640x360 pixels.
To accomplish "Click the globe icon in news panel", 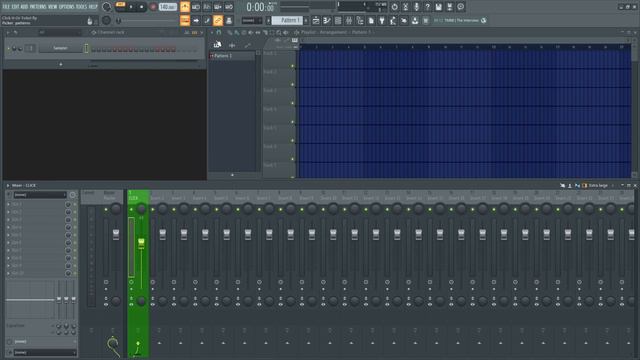I will [x=484, y=20].
